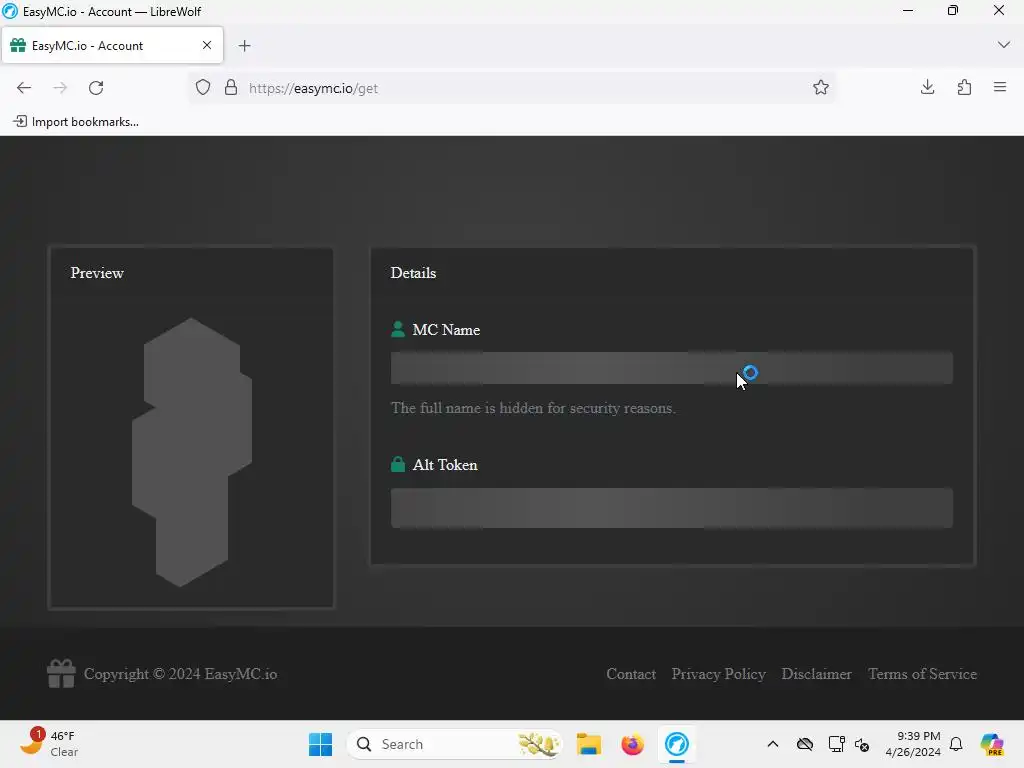Image resolution: width=1024 pixels, height=768 pixels.
Task: Open Firefox from the taskbar
Action: (x=632, y=744)
